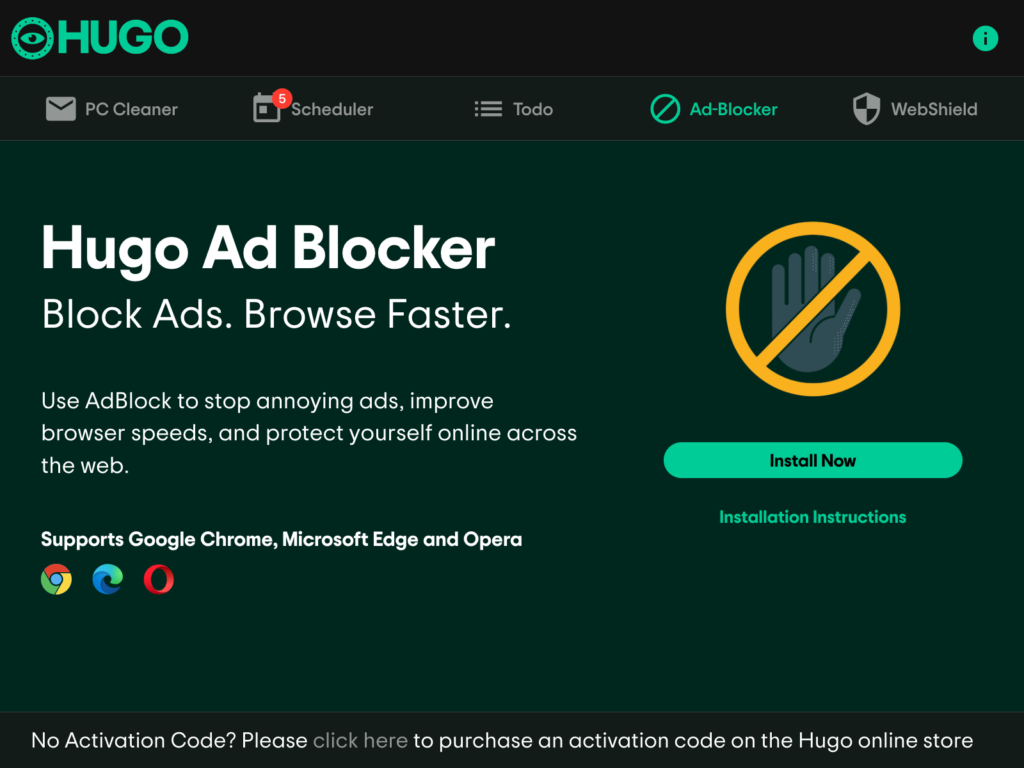Viewport: 1024px width, 768px height.
Task: Click the orange blocked-hand graphic
Action: (813, 309)
